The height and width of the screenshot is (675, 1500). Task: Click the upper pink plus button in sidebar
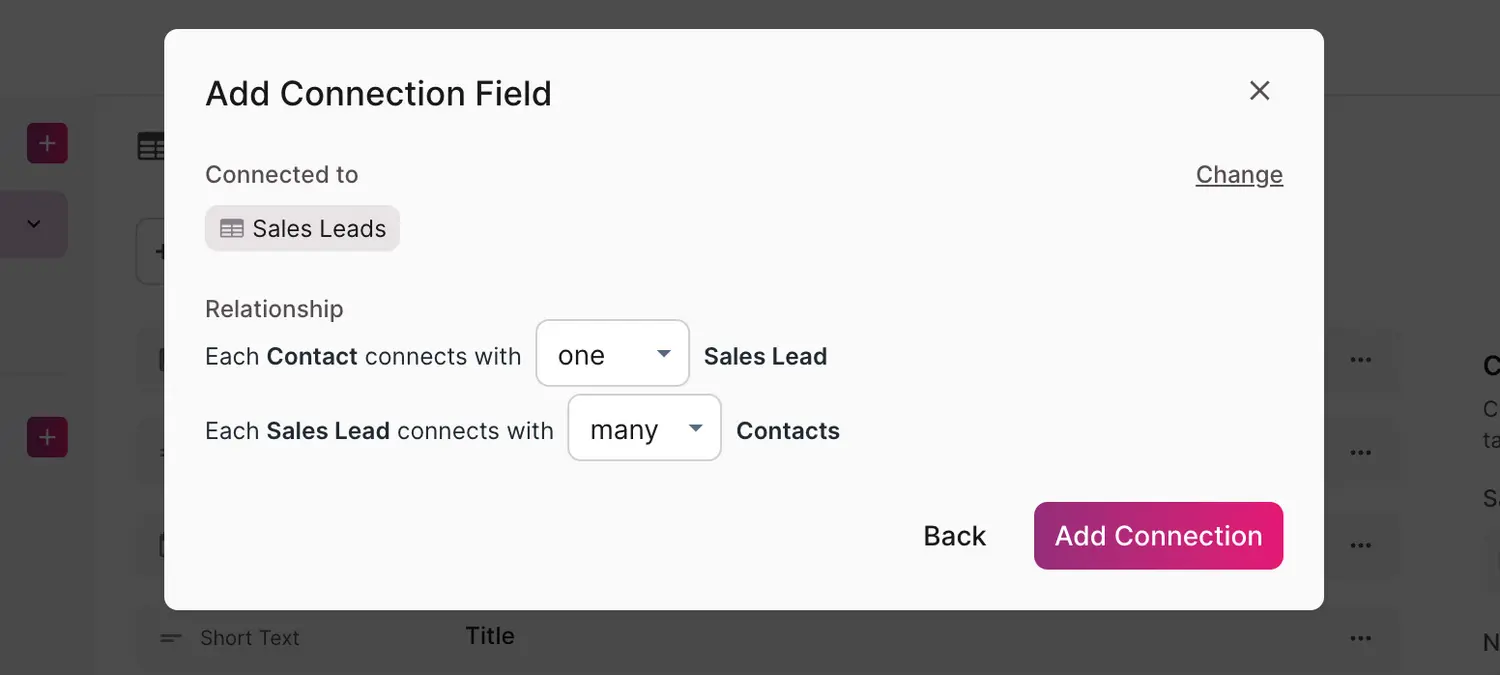[47, 144]
